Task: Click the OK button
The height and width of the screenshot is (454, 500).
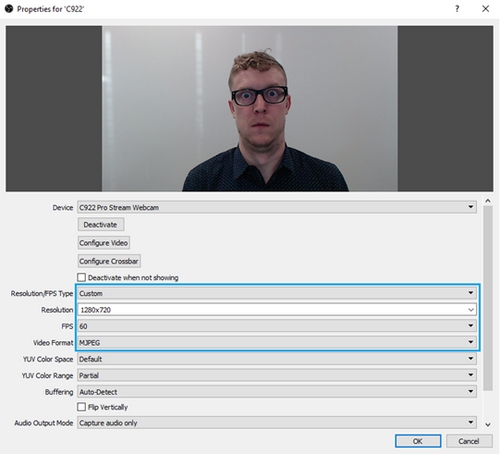Action: (x=418, y=441)
